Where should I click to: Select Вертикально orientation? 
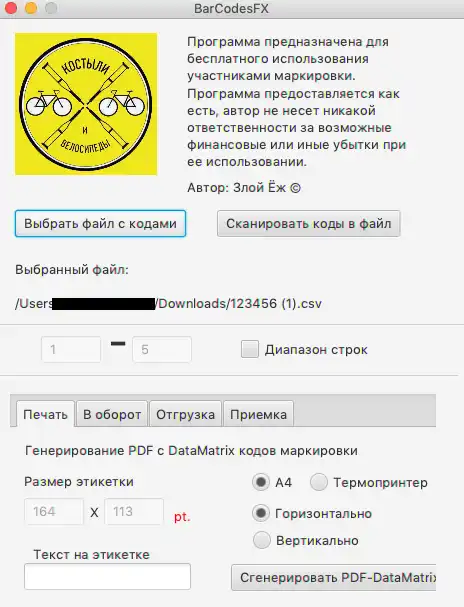[261, 540]
